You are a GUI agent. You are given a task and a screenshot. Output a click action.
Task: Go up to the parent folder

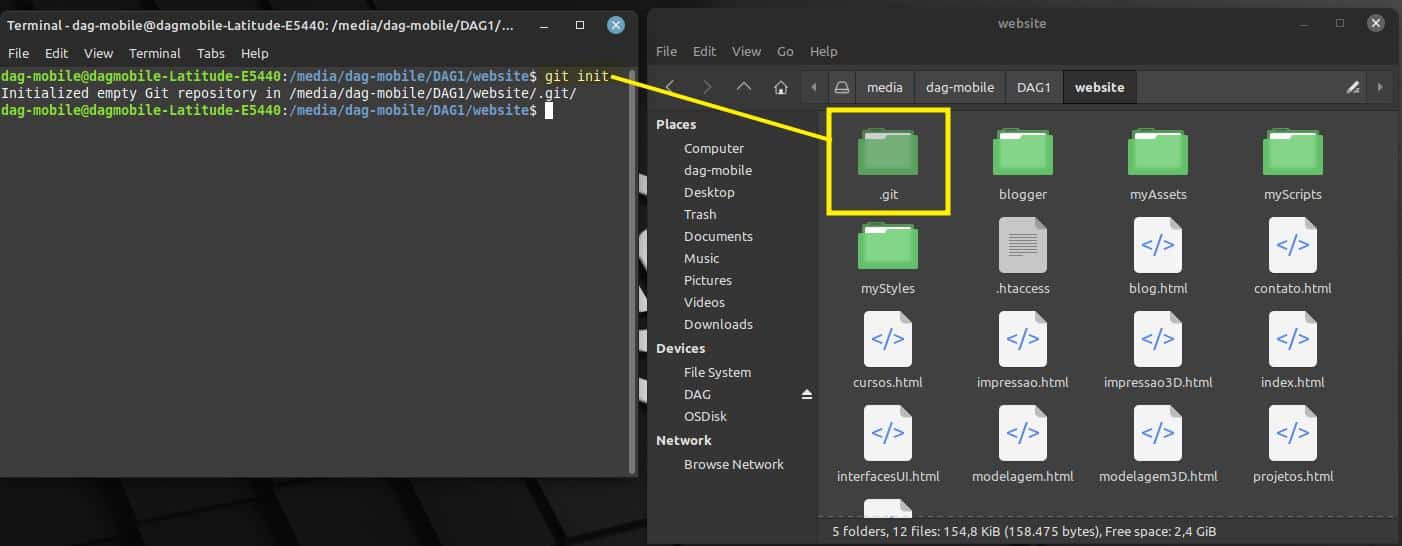point(743,87)
